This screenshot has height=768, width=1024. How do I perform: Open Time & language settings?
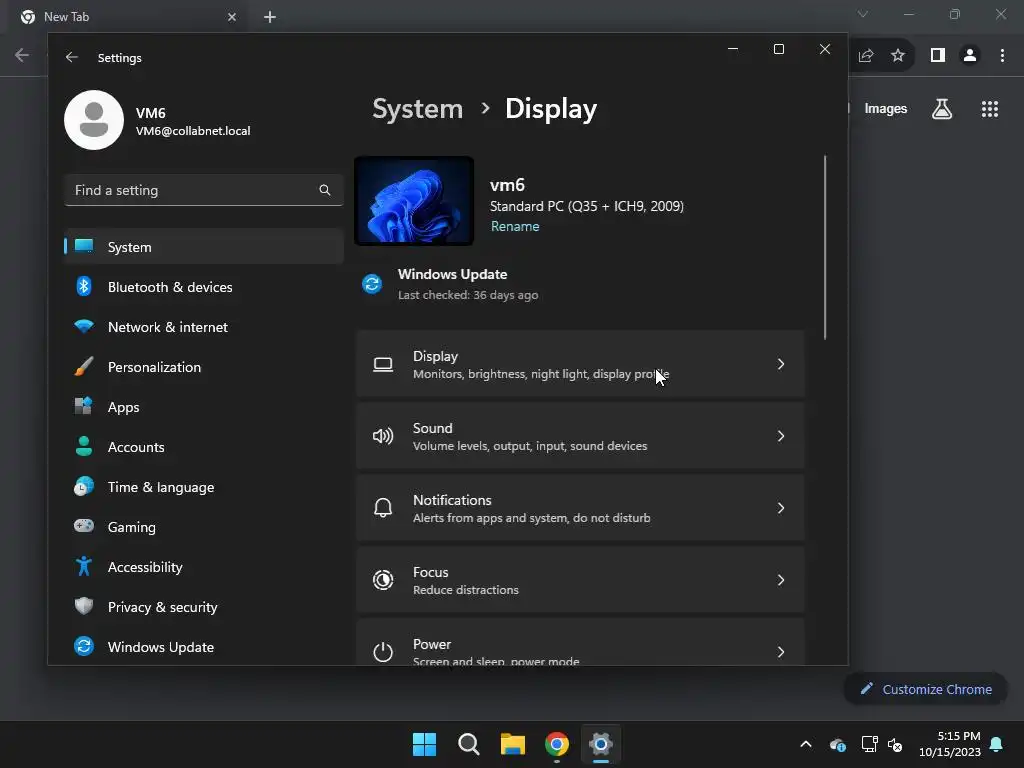pos(204,487)
